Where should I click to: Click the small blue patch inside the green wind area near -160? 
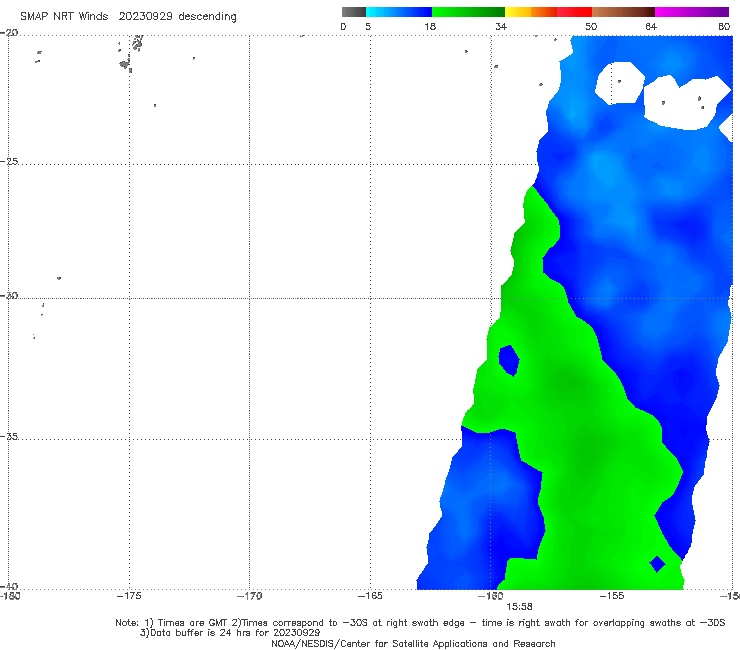[x=509, y=360]
